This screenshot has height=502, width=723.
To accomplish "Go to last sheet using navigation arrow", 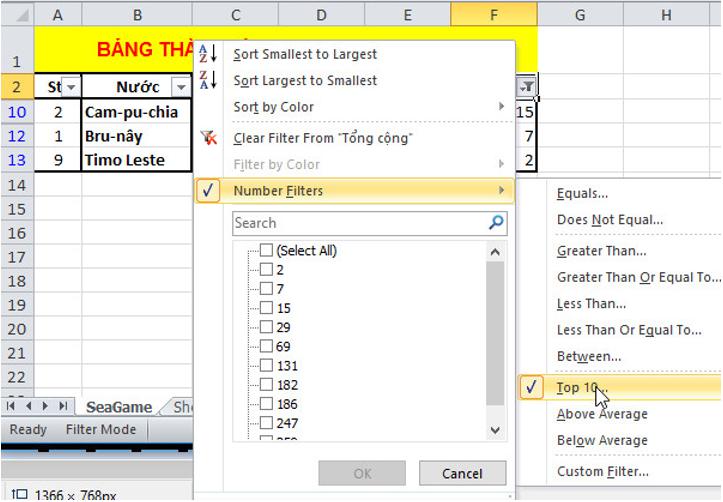I will point(64,406).
